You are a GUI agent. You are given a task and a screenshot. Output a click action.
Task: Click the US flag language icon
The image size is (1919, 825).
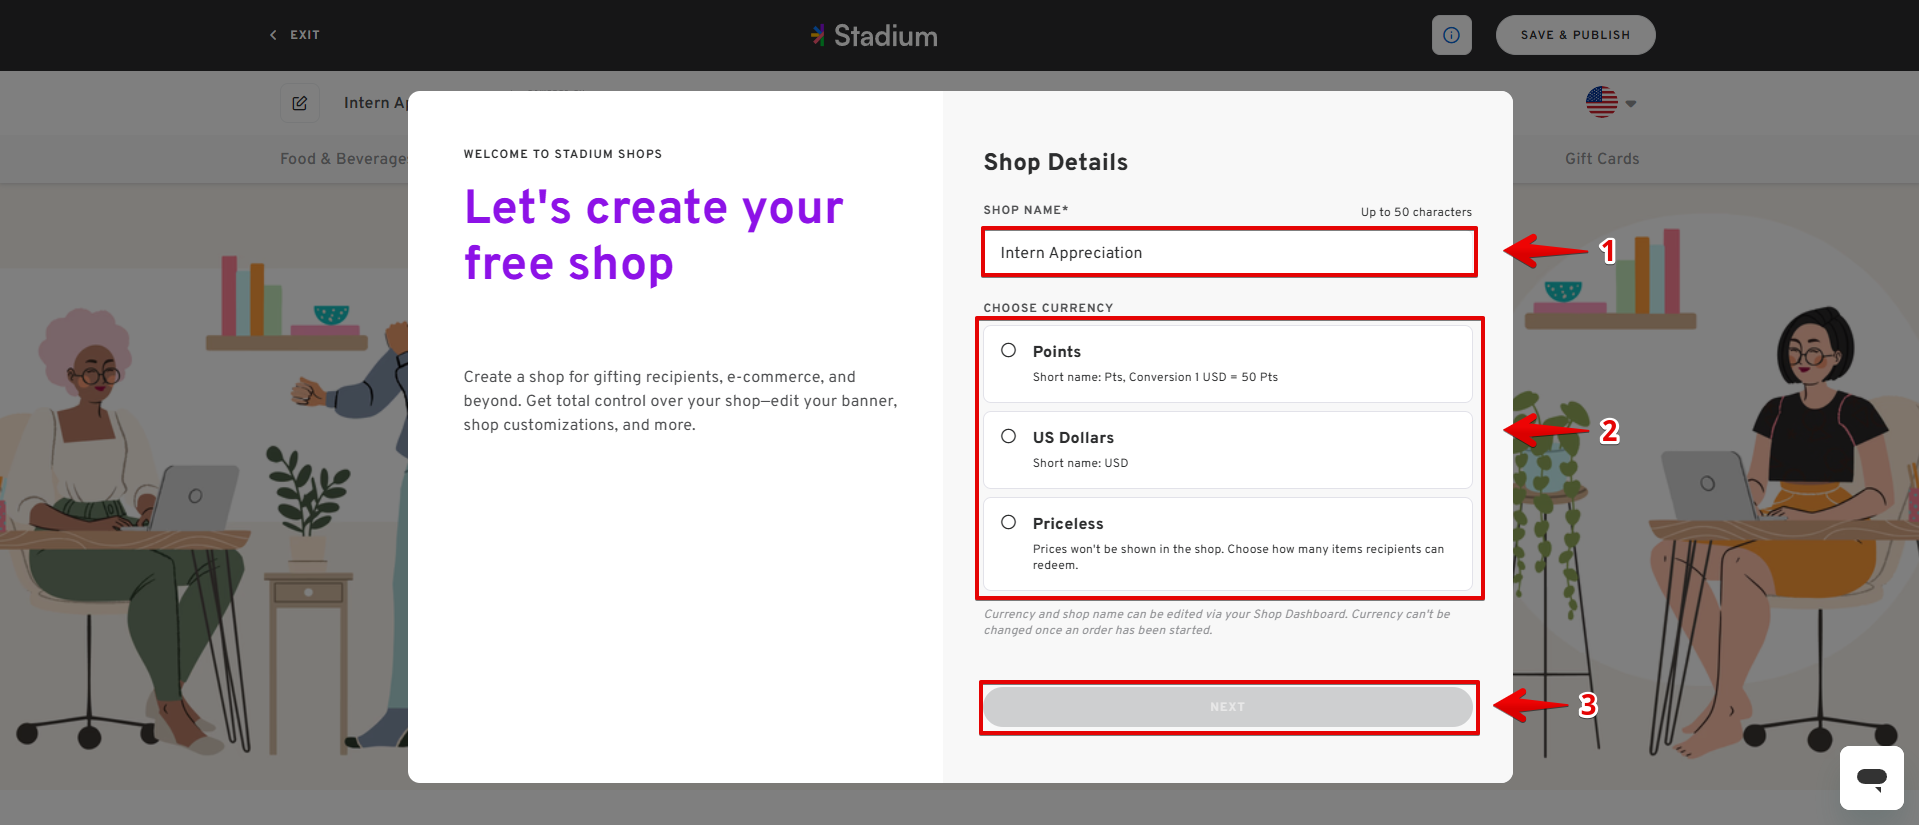pyautogui.click(x=1601, y=102)
